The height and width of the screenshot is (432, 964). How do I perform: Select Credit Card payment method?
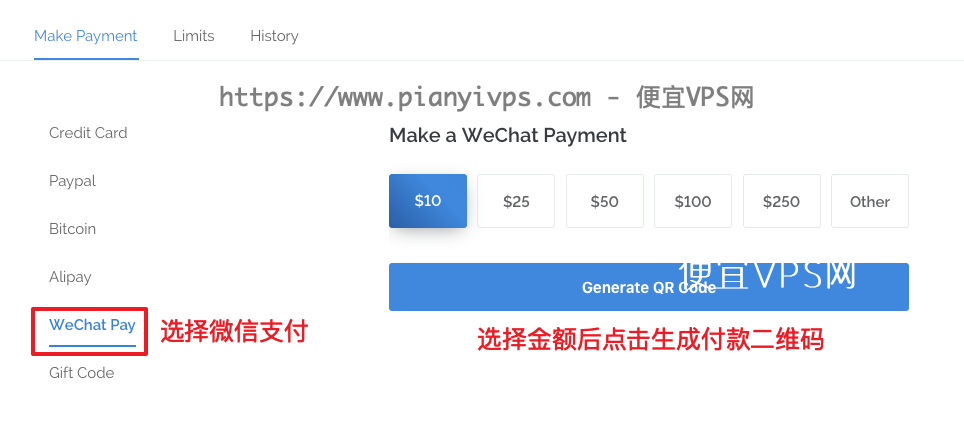click(x=88, y=133)
